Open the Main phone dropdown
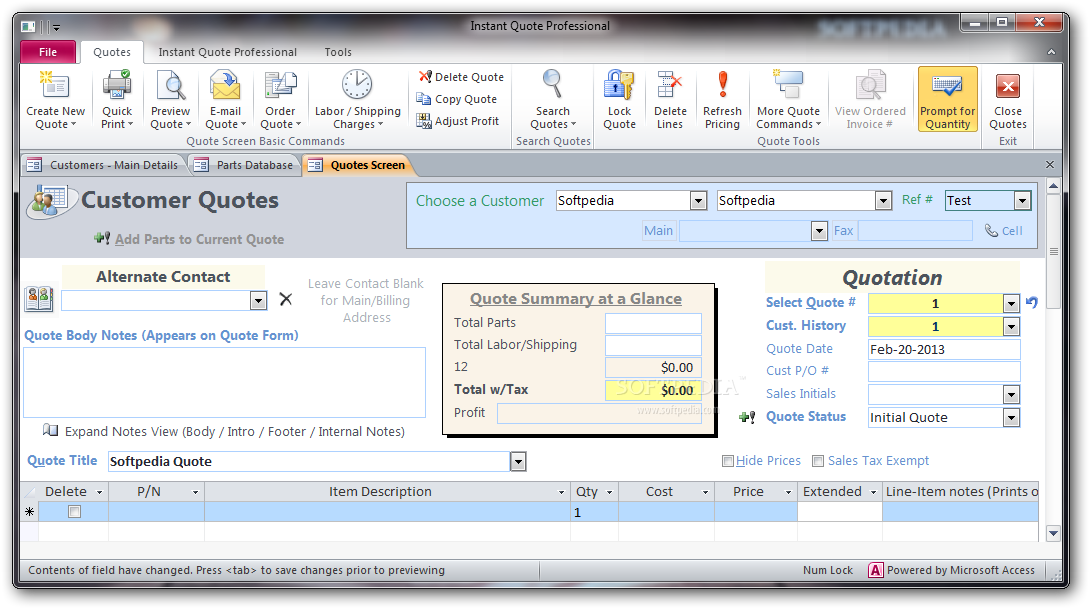1090x609 pixels. (819, 231)
